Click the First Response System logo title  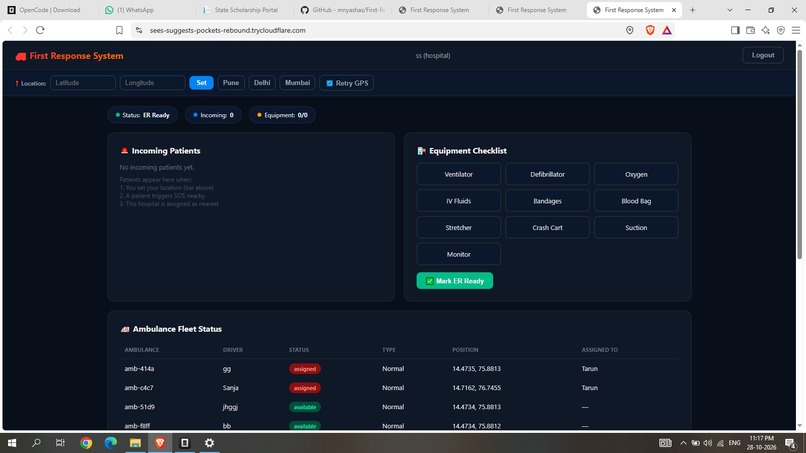69,56
